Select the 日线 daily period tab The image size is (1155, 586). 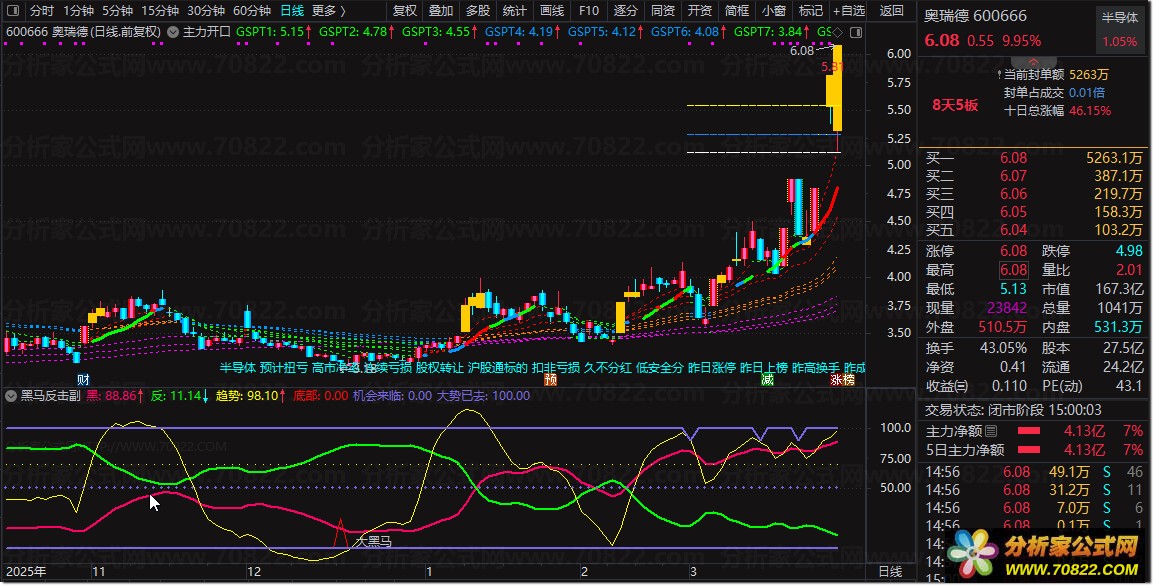tap(292, 11)
